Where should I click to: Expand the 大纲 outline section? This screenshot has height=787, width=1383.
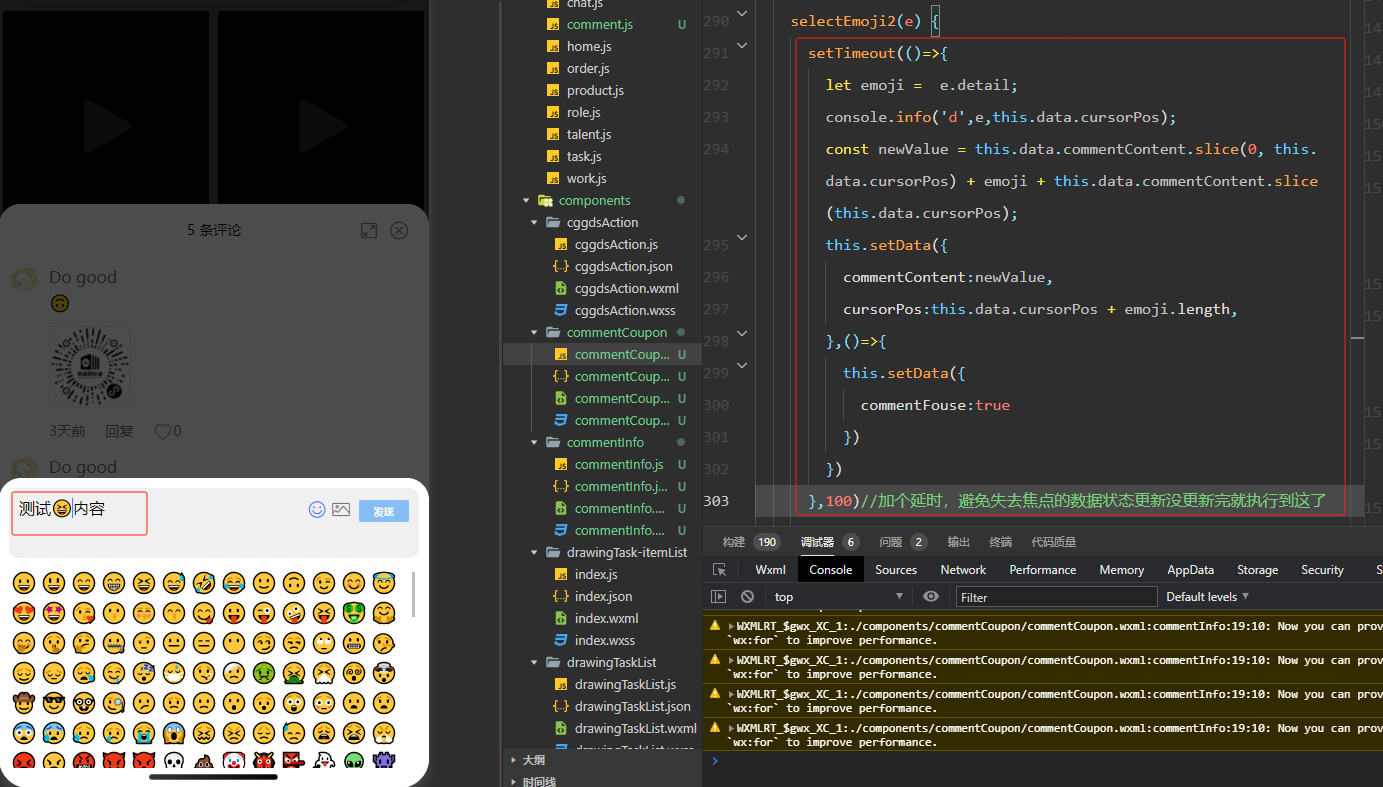click(533, 760)
